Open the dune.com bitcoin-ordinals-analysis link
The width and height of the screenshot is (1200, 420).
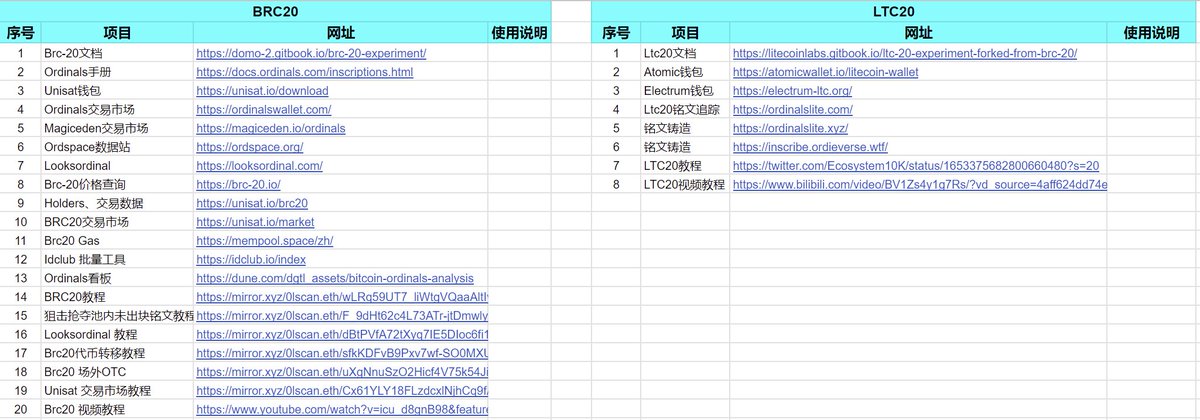335,278
